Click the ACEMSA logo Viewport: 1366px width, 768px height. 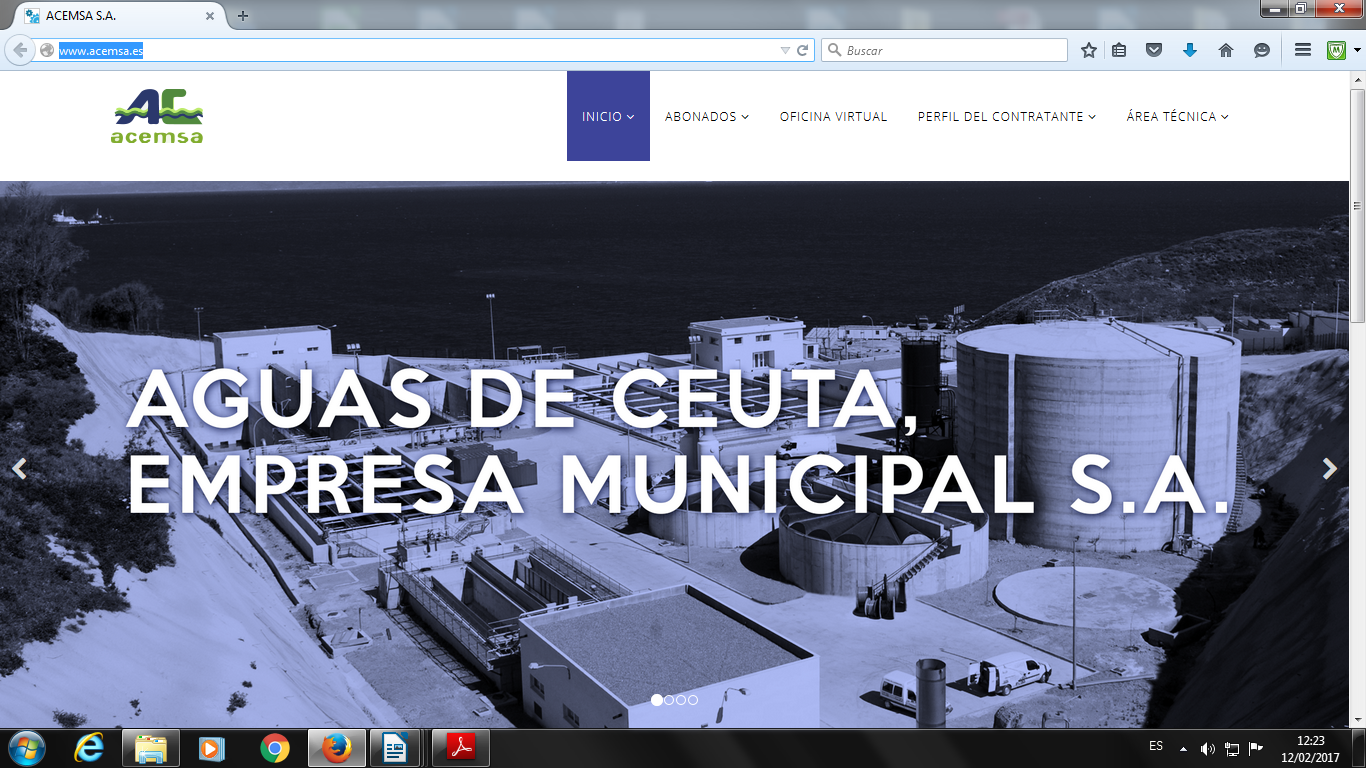pos(157,116)
